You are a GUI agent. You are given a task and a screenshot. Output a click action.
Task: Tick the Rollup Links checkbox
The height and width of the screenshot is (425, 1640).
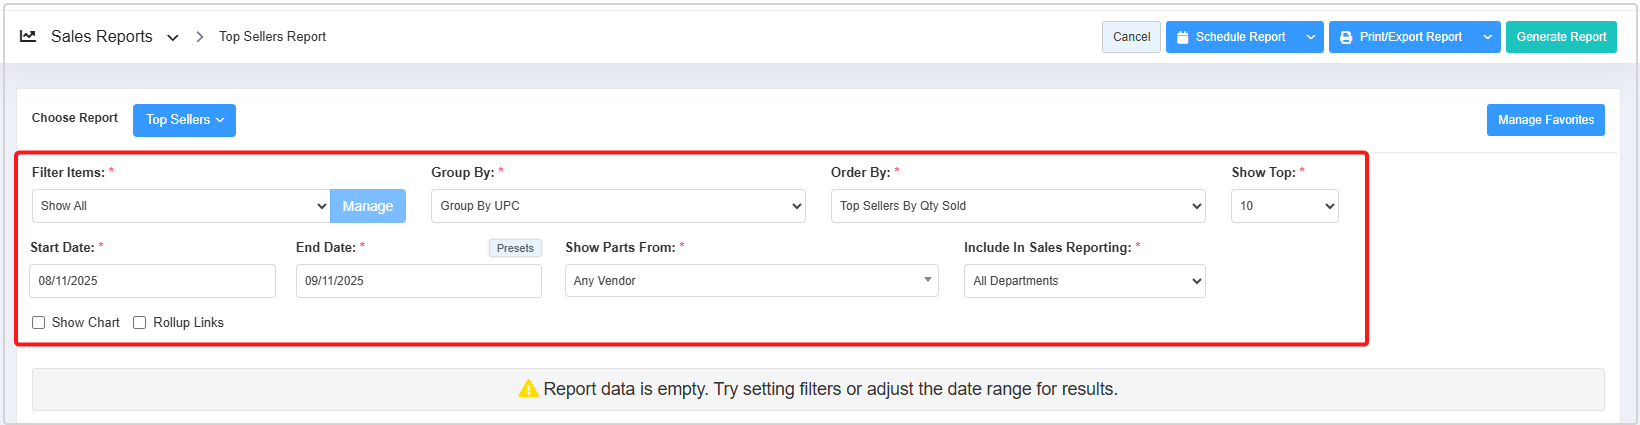pos(140,323)
